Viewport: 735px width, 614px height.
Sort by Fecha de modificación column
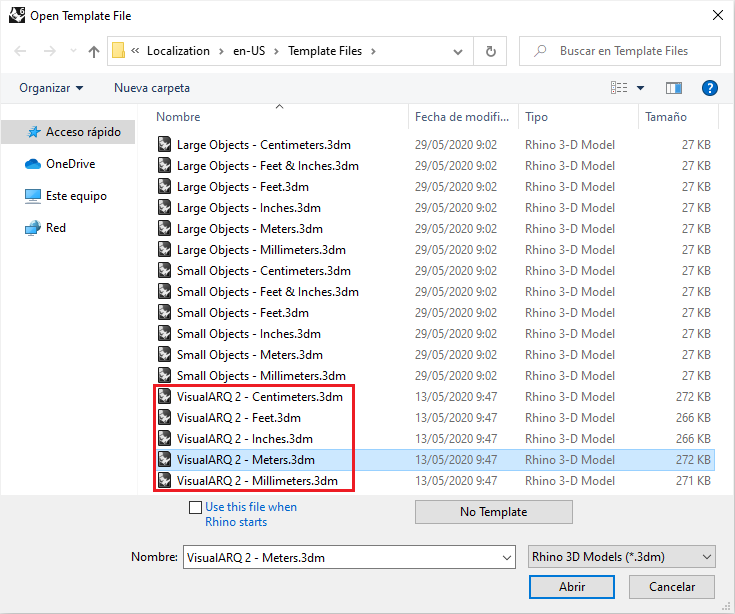click(462, 117)
